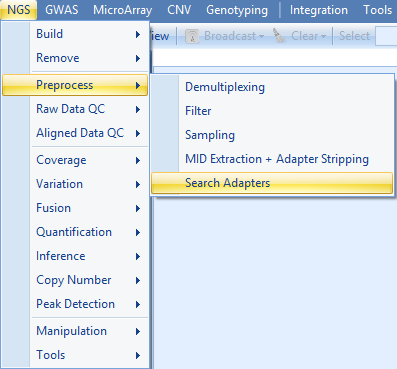The height and width of the screenshot is (369, 397).
Task: Choose Filter from Preprocess submenu
Action: 272,111
